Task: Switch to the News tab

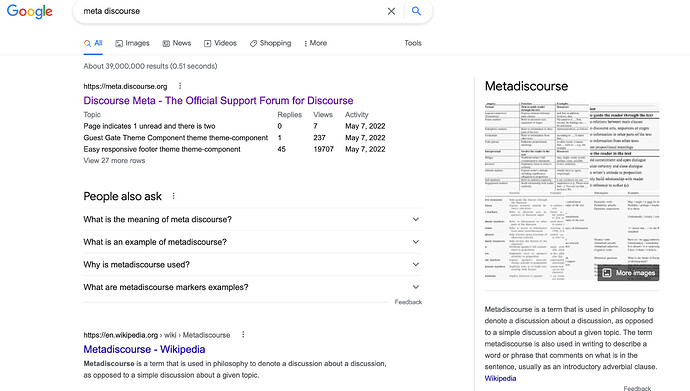Action: [177, 43]
